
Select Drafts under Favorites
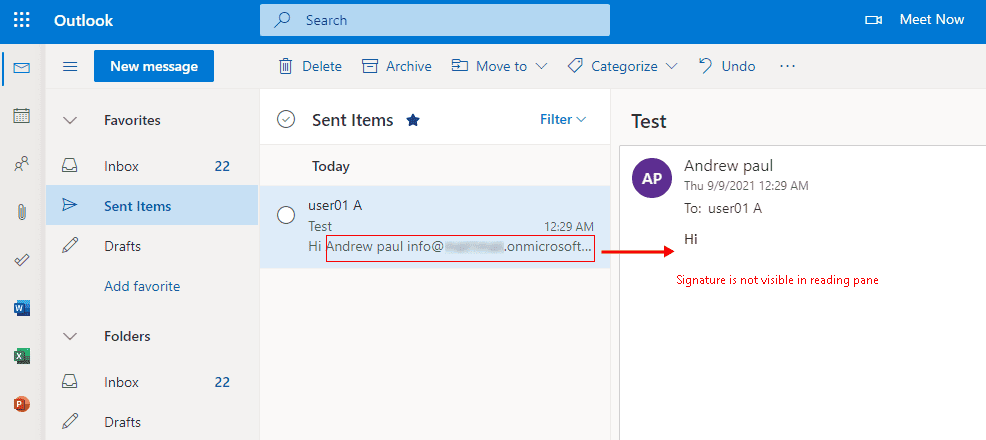(122, 246)
